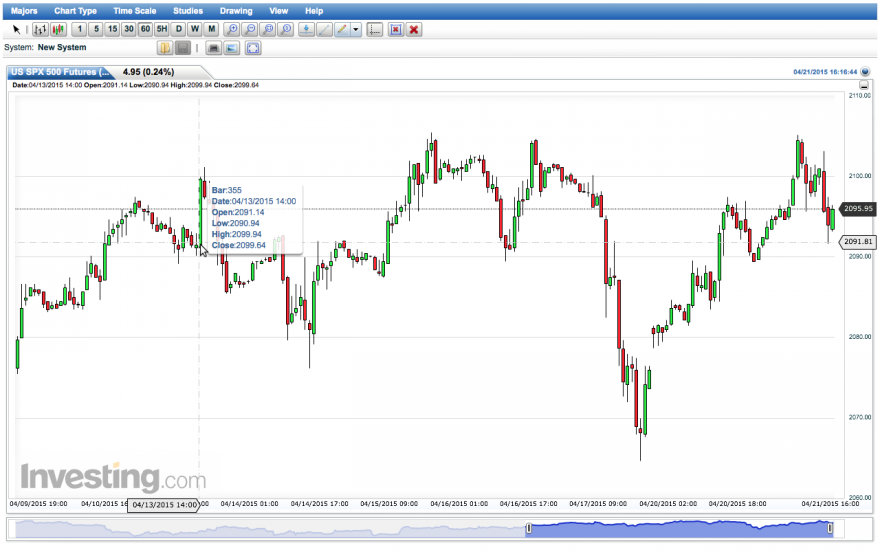Click the plain red X delete icon

(414, 30)
